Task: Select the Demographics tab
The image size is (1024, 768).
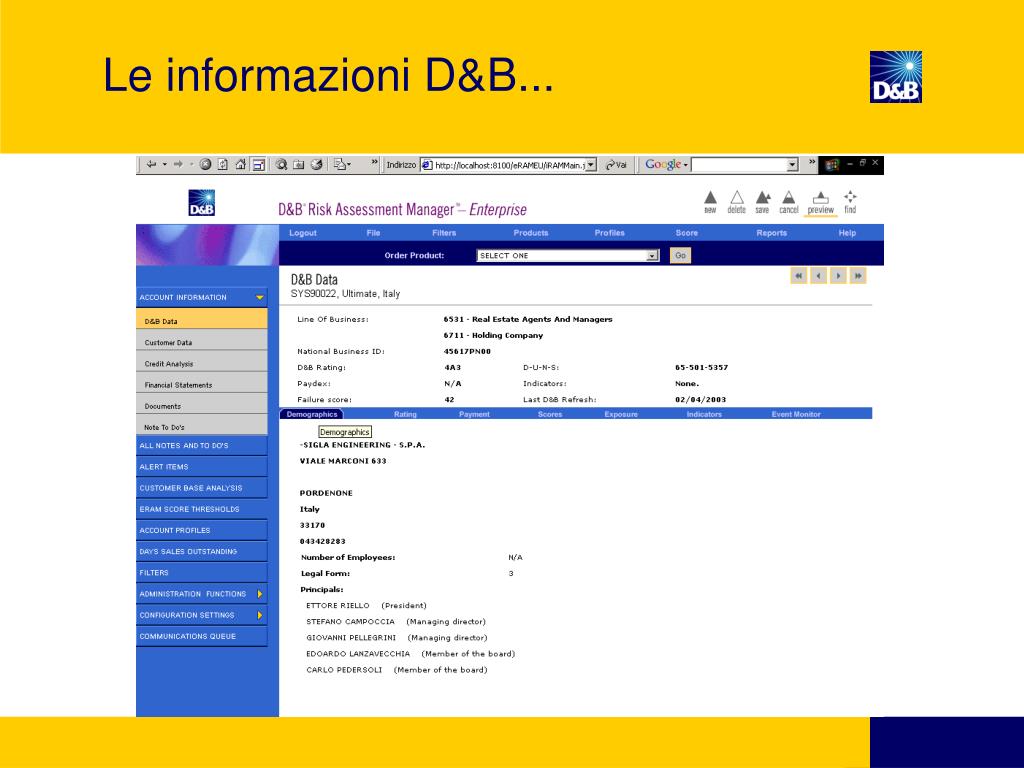Action: click(312, 414)
